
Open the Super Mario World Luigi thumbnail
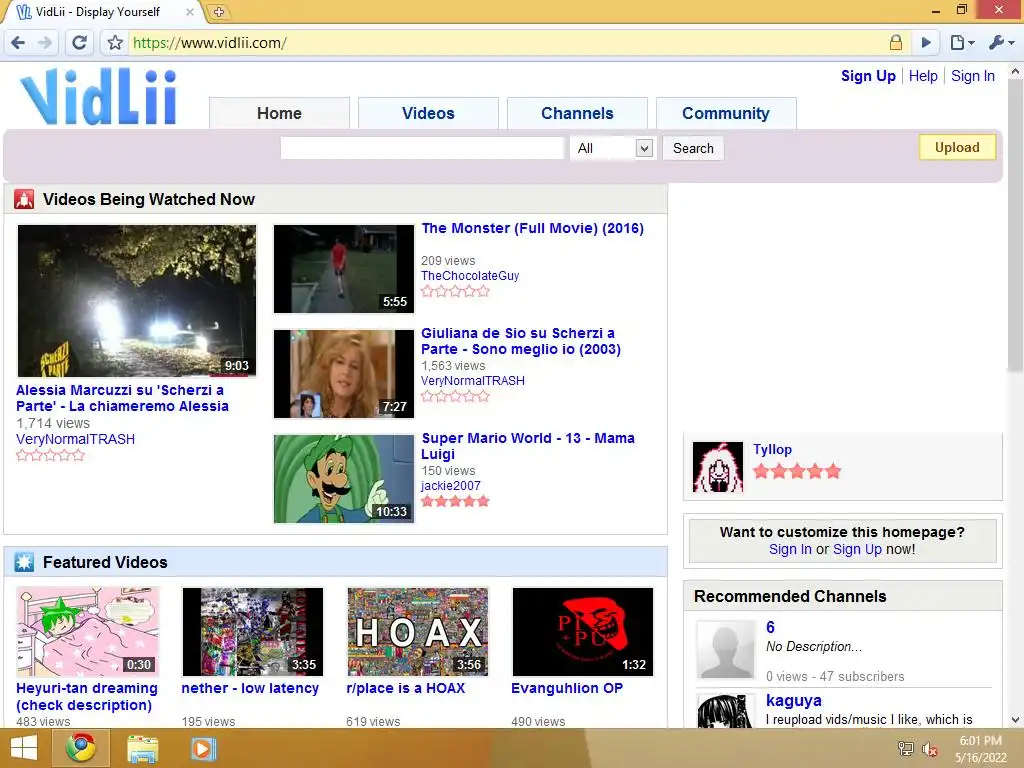click(344, 479)
